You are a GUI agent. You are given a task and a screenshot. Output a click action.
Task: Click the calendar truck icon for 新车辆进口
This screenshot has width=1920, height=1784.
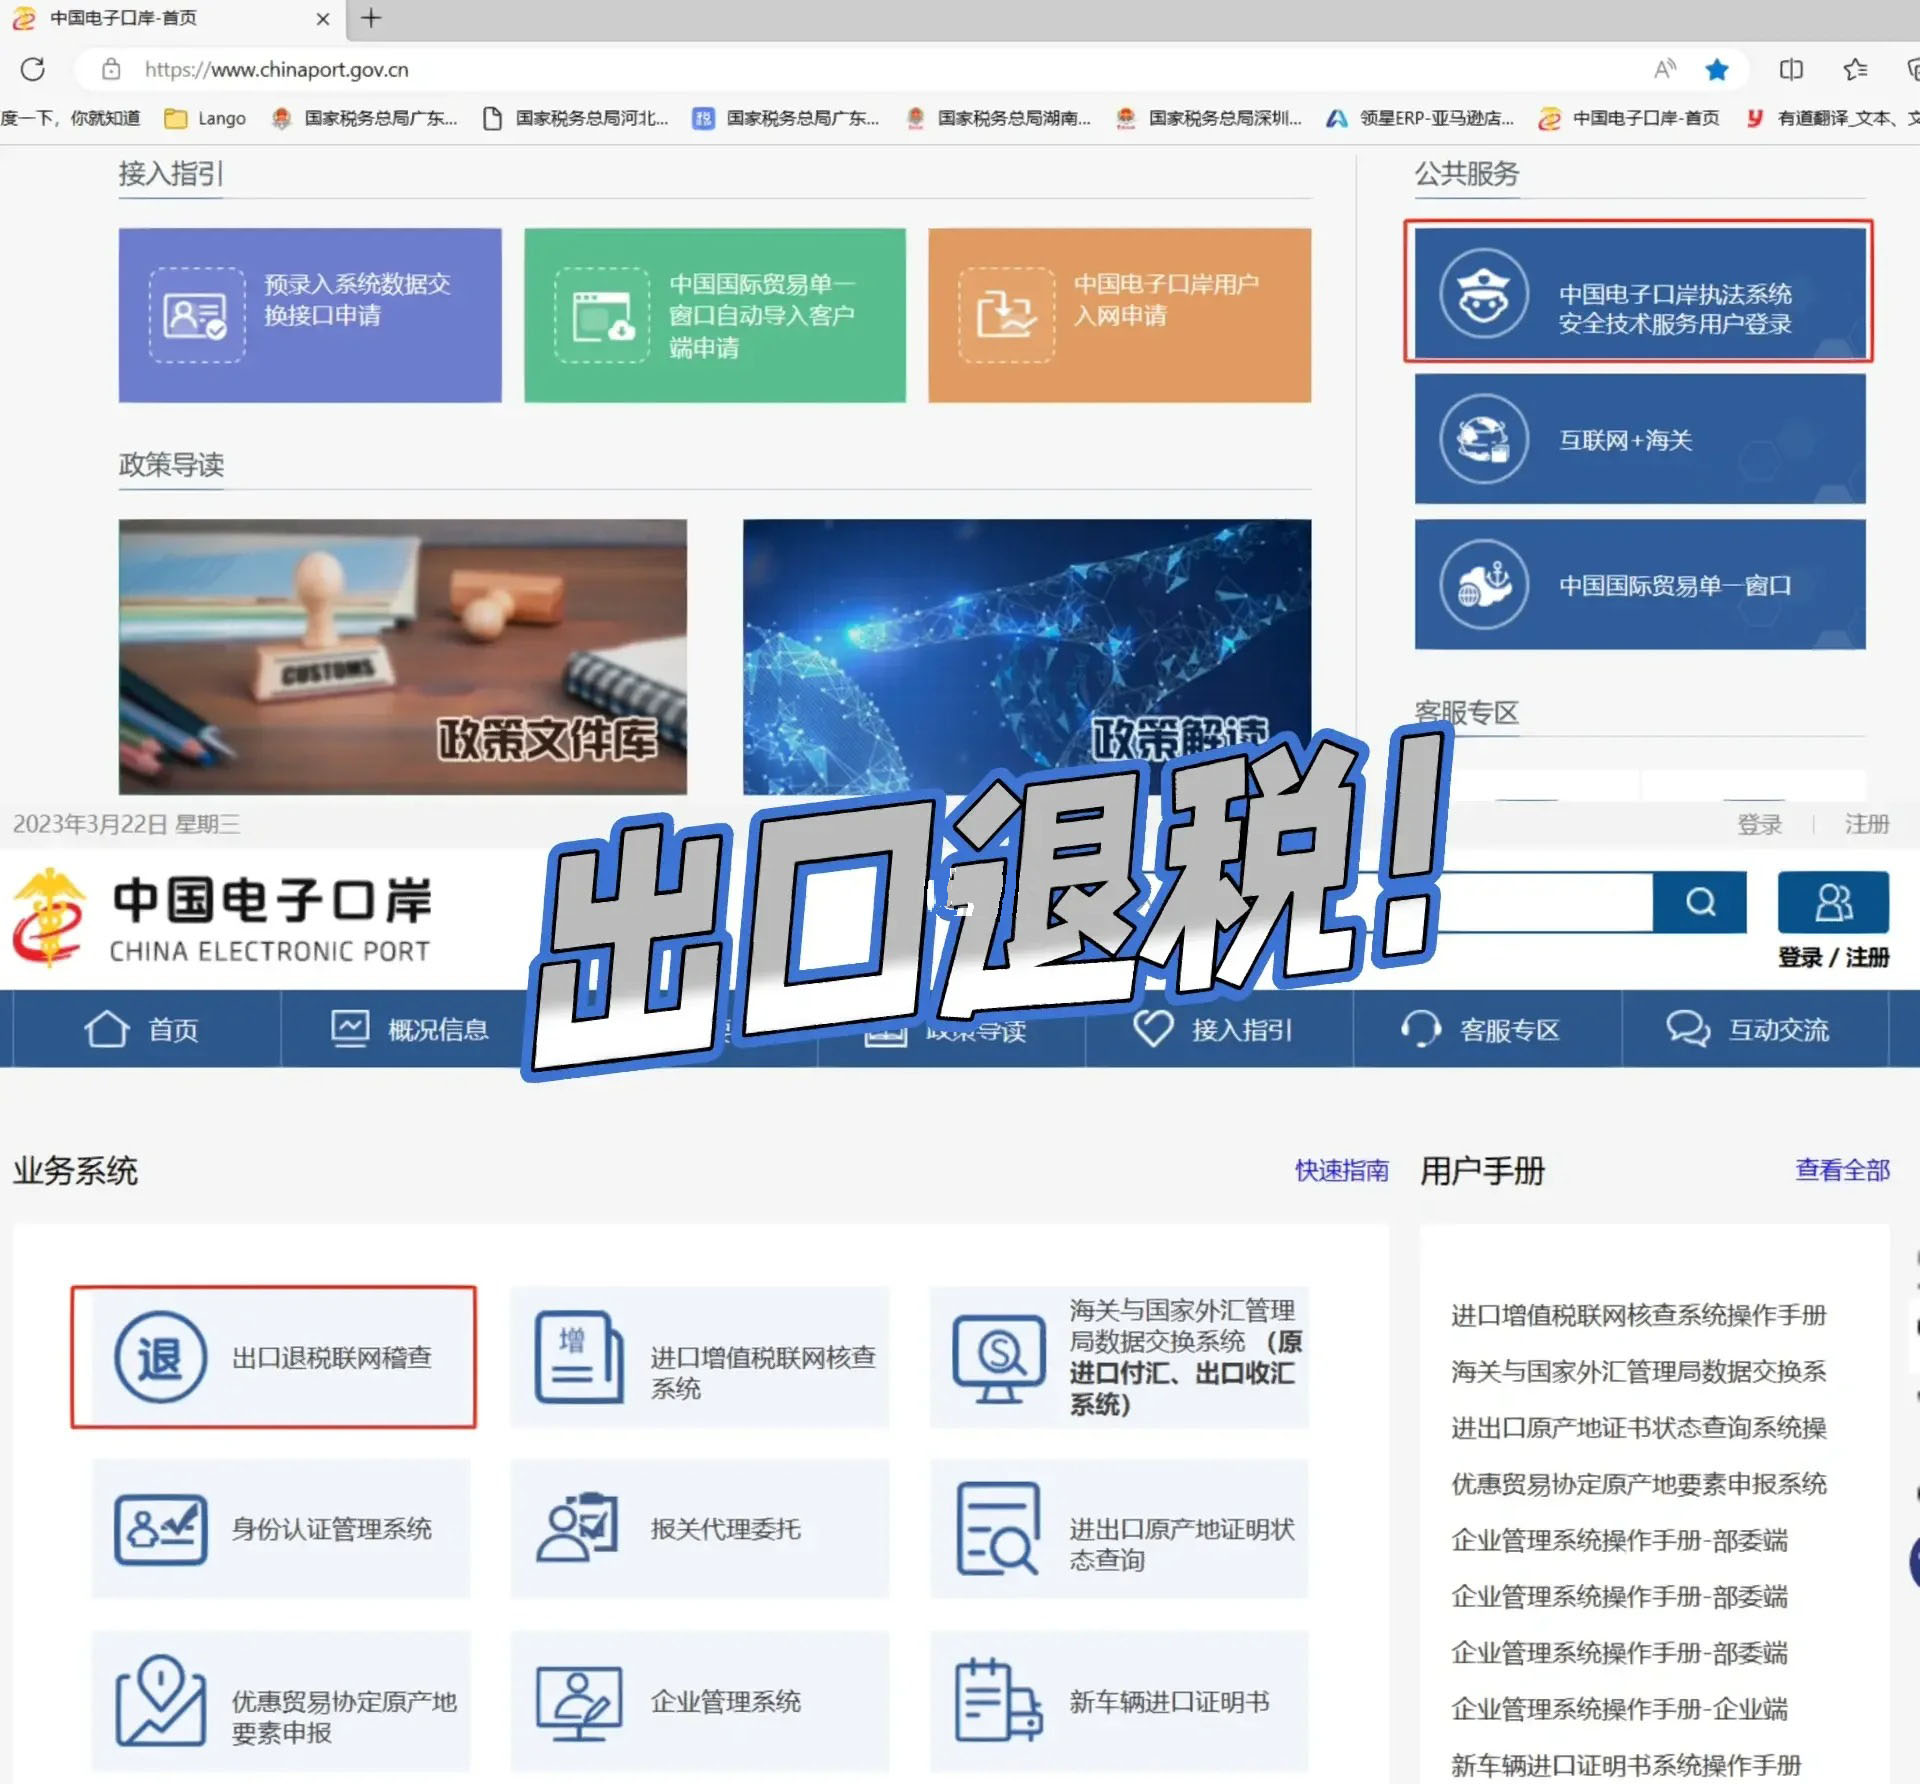point(998,1700)
